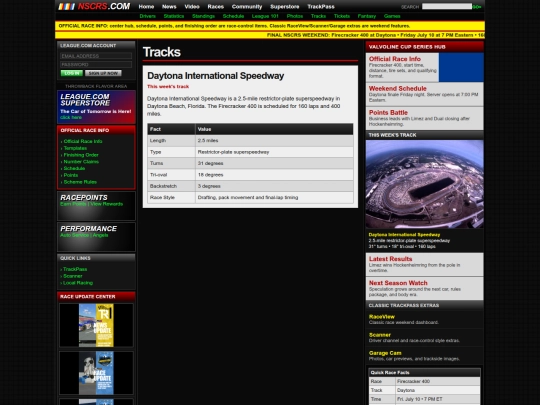Open the Home menu item
540x405 pixels.
pyautogui.click(x=146, y=7)
